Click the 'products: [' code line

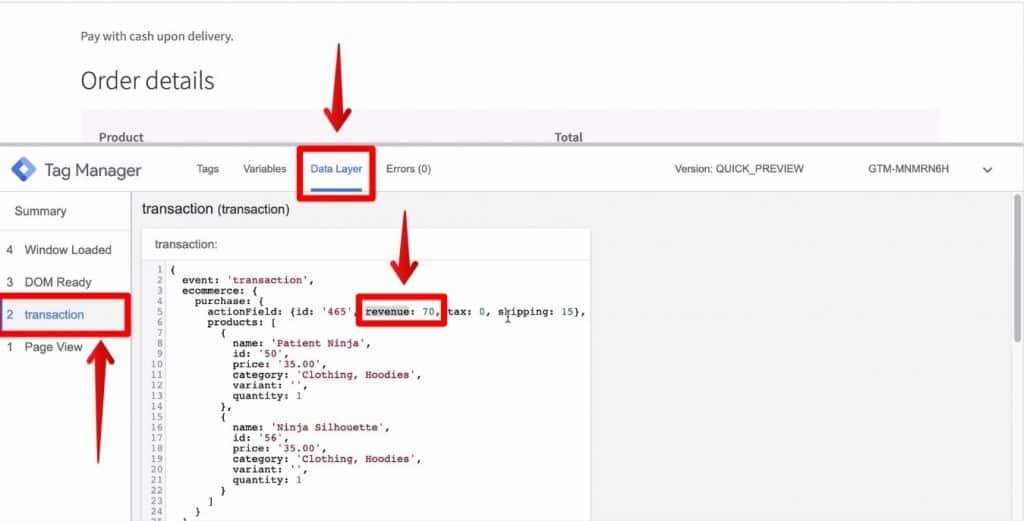point(242,322)
